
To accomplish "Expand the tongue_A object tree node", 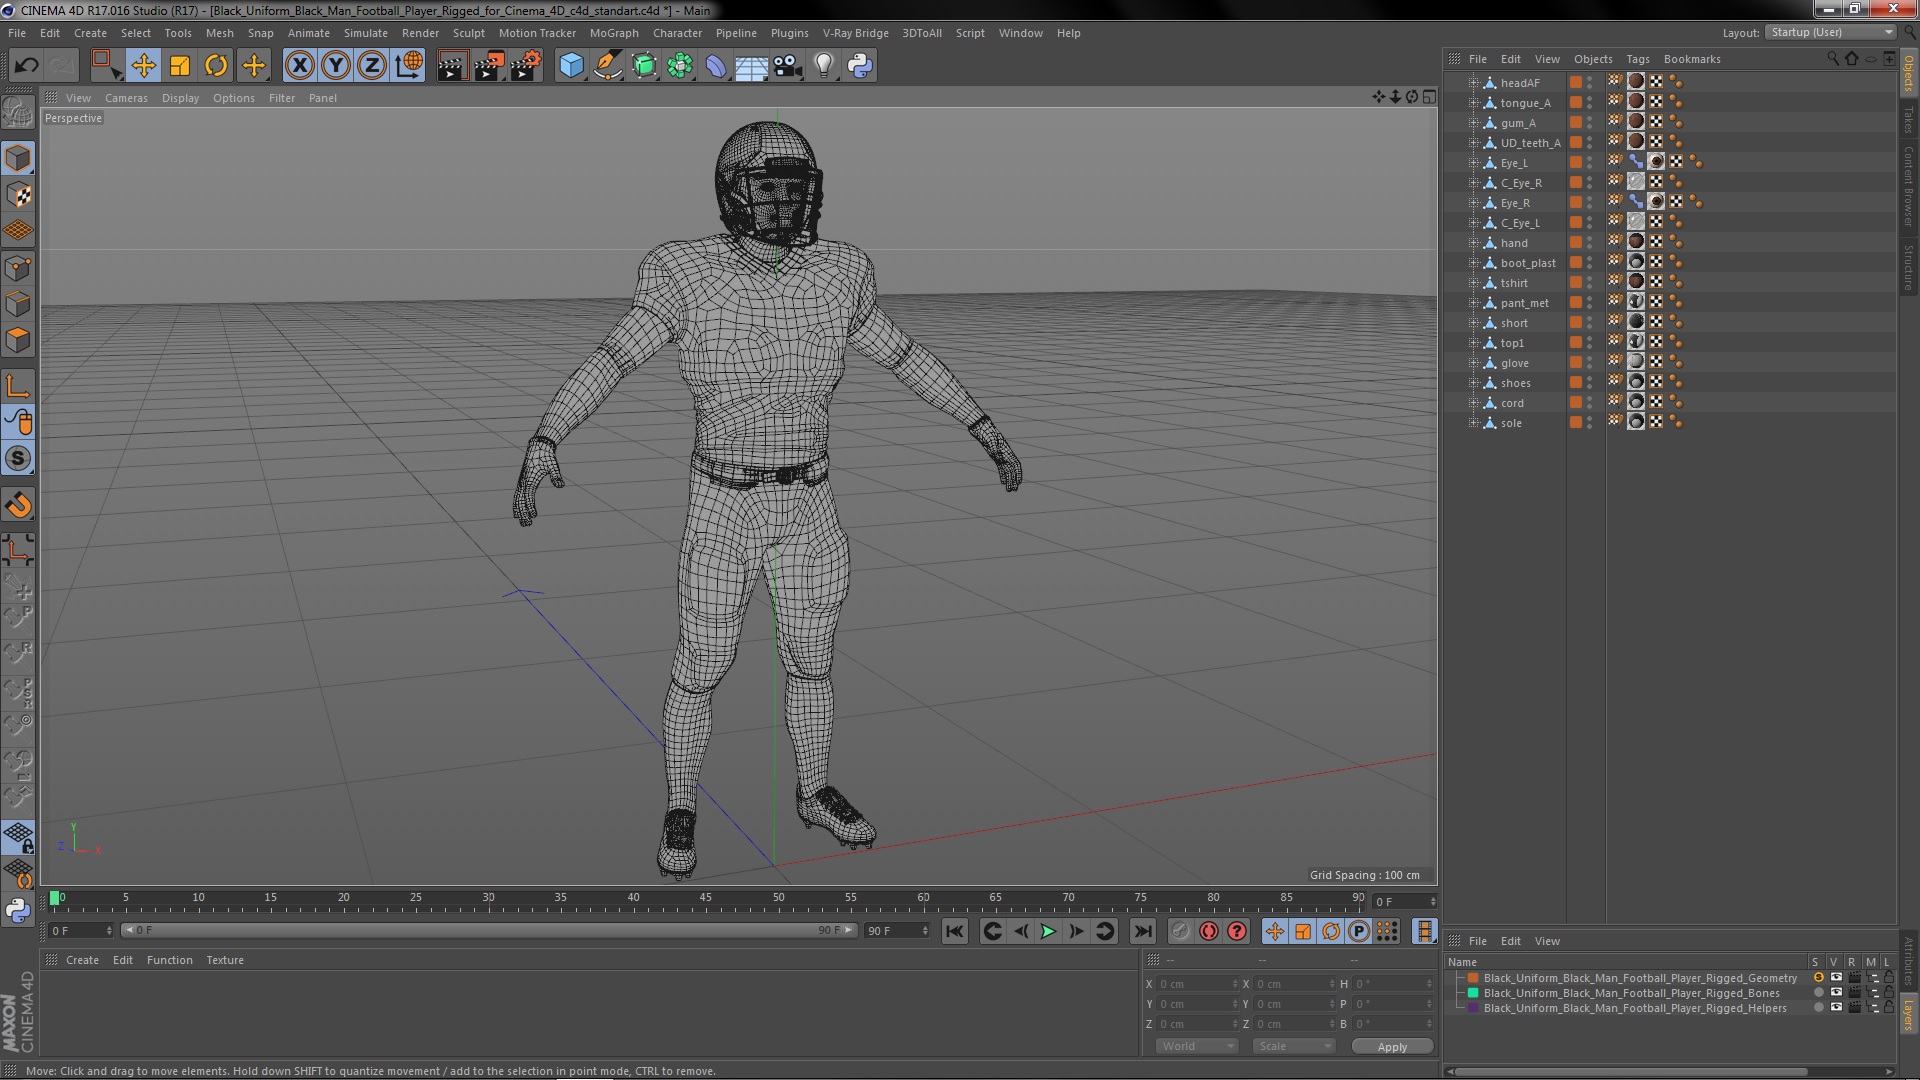I will click(1473, 103).
